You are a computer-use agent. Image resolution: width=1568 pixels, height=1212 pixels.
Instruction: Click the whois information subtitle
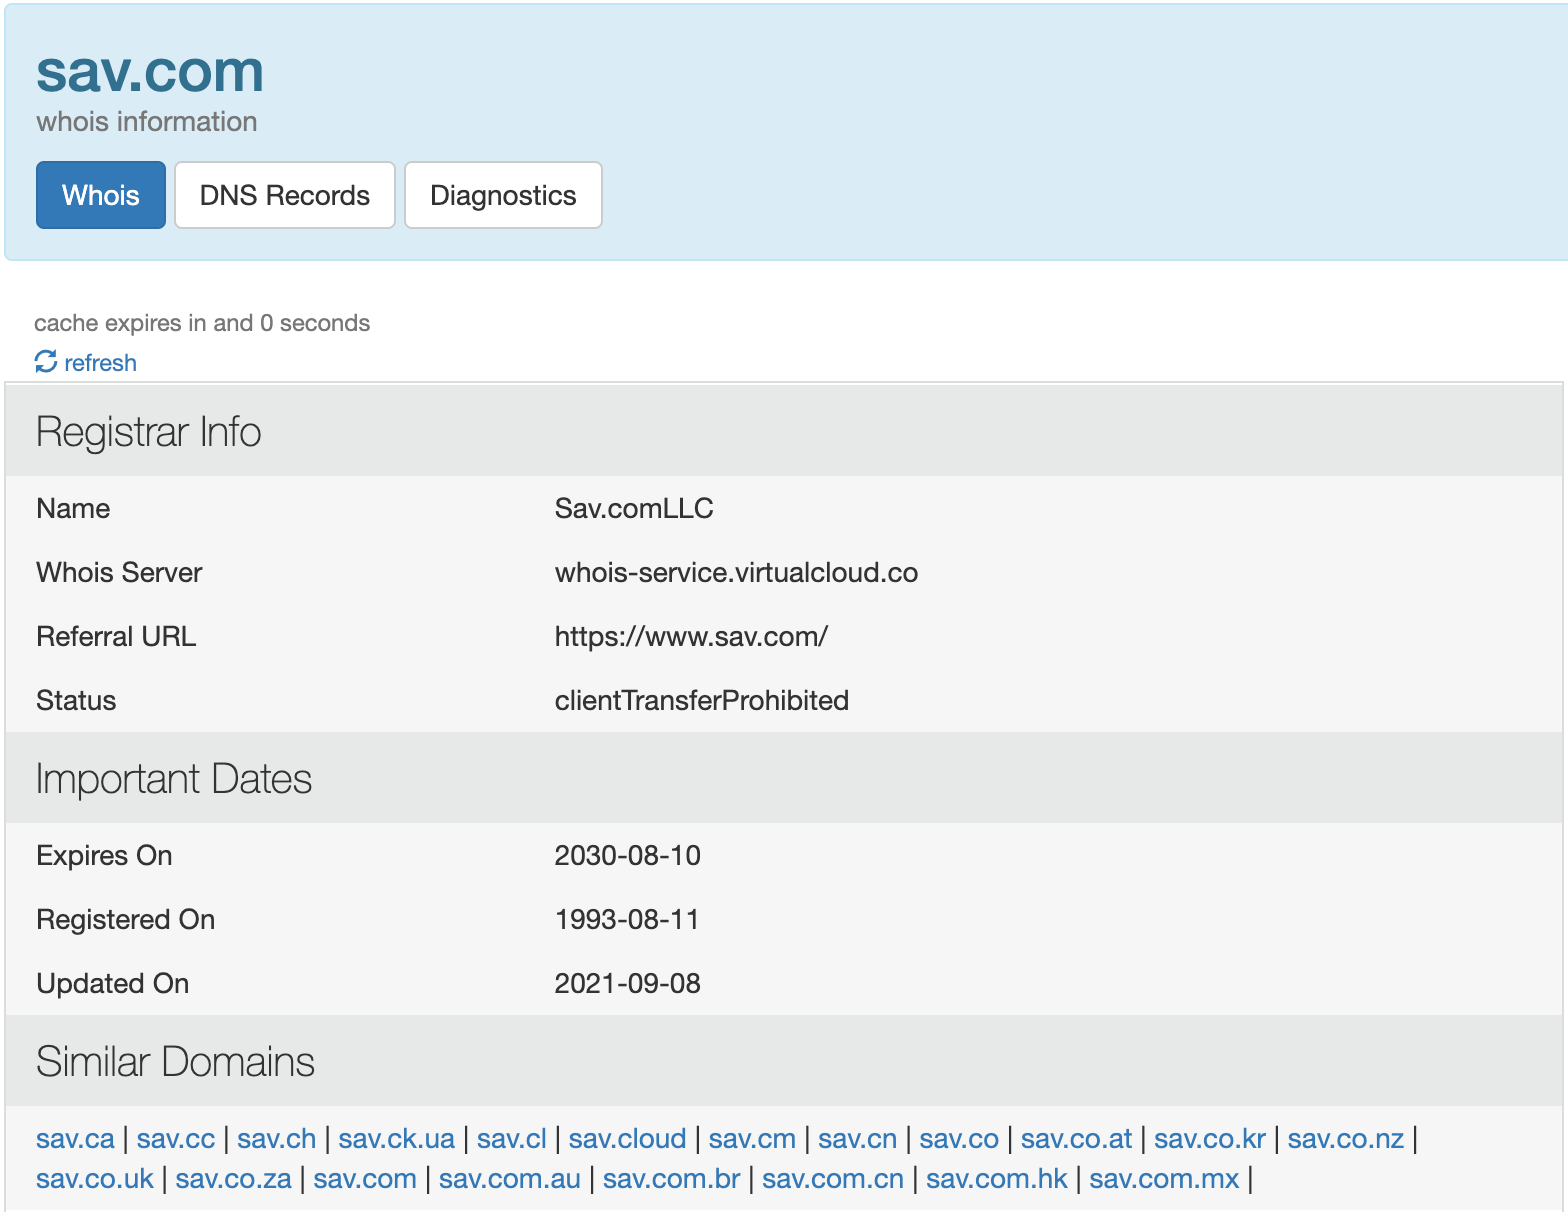147,121
